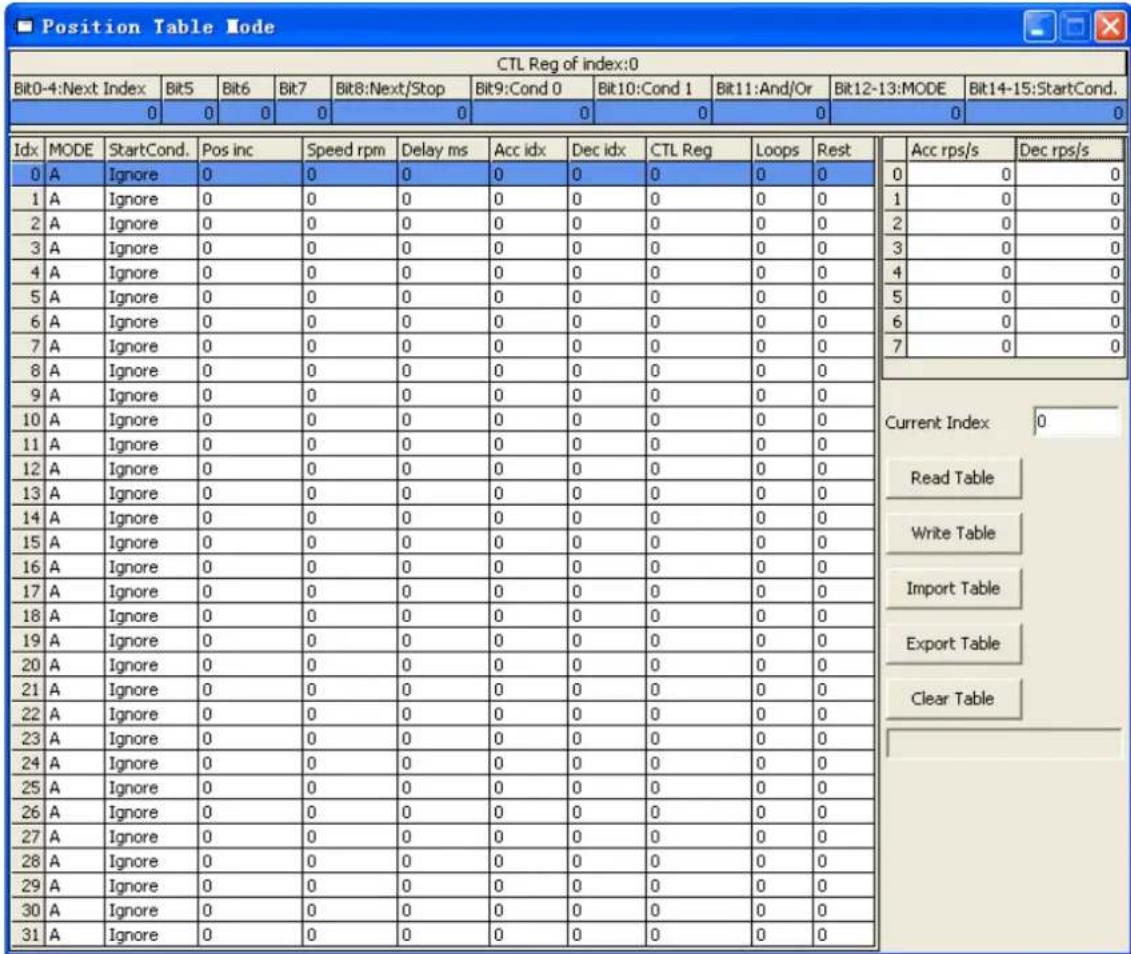Click the Speed rpm cell of row 15

coord(351,542)
